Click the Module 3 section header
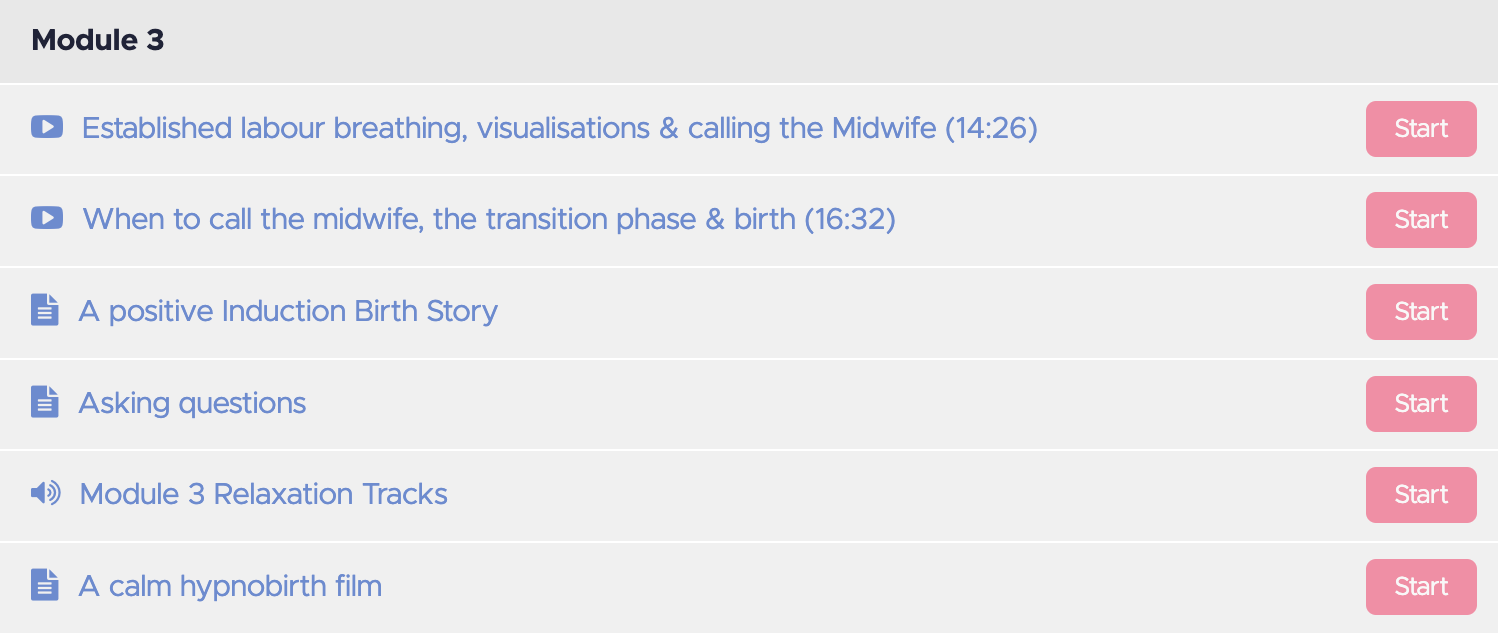Viewport: 1498px width, 636px height. click(x=749, y=41)
